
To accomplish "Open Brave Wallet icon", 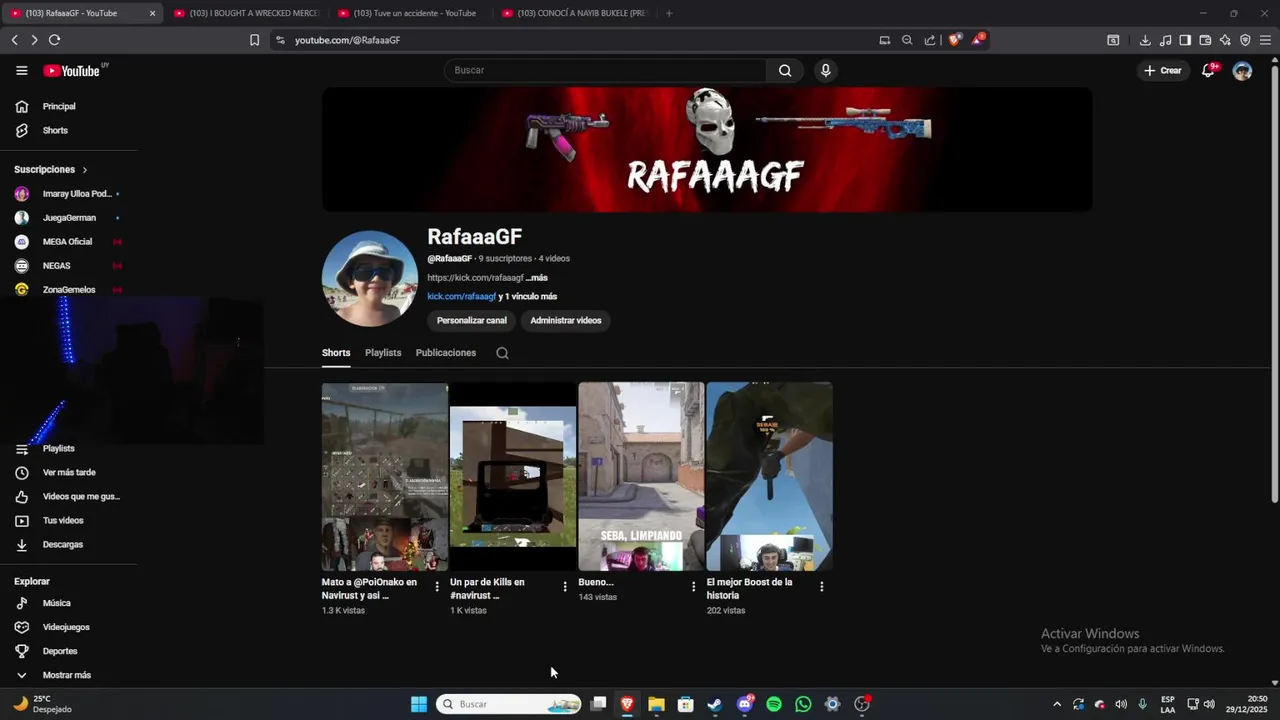I will [1205, 40].
